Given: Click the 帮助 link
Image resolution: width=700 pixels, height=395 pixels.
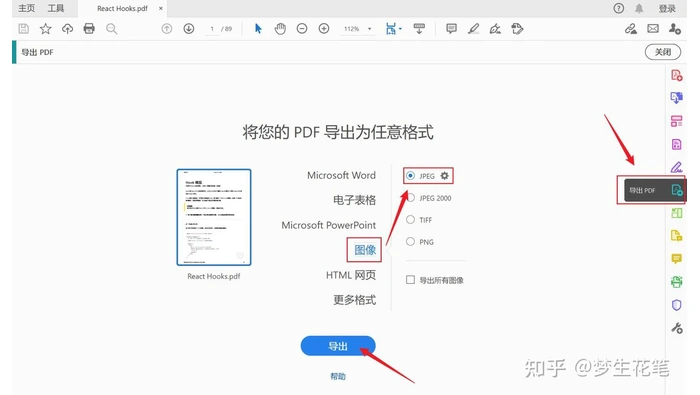Looking at the screenshot, I should (x=338, y=376).
